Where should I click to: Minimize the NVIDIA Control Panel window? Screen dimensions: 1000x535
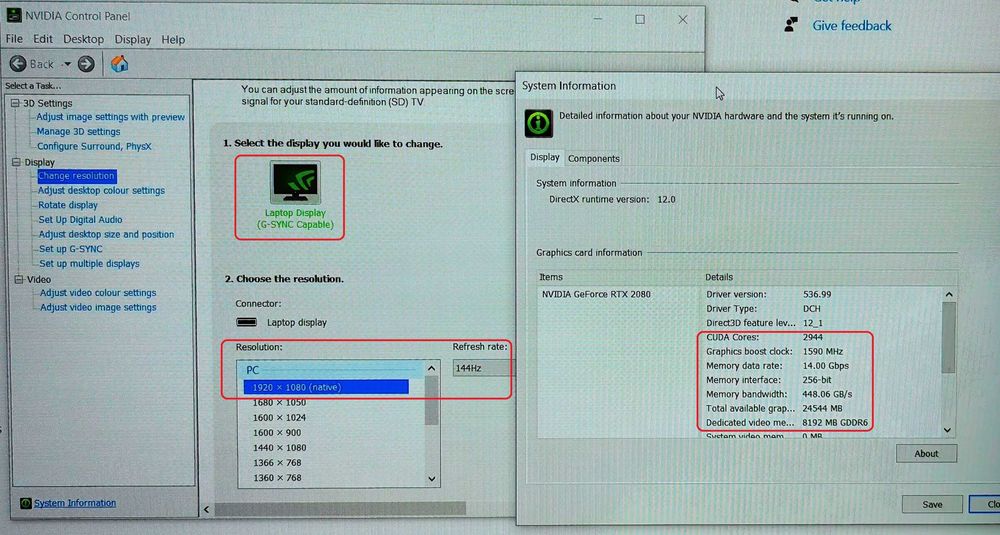[598, 20]
